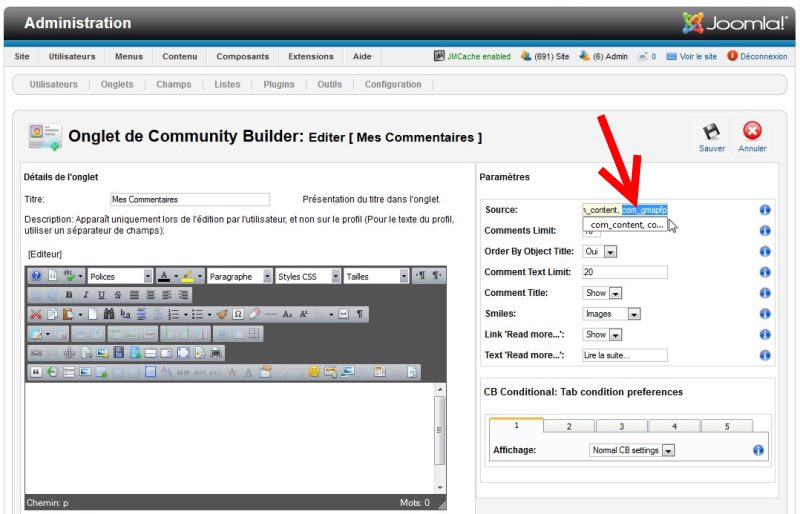Click the binoculars find icon
800x514 pixels.
pyautogui.click(x=109, y=314)
